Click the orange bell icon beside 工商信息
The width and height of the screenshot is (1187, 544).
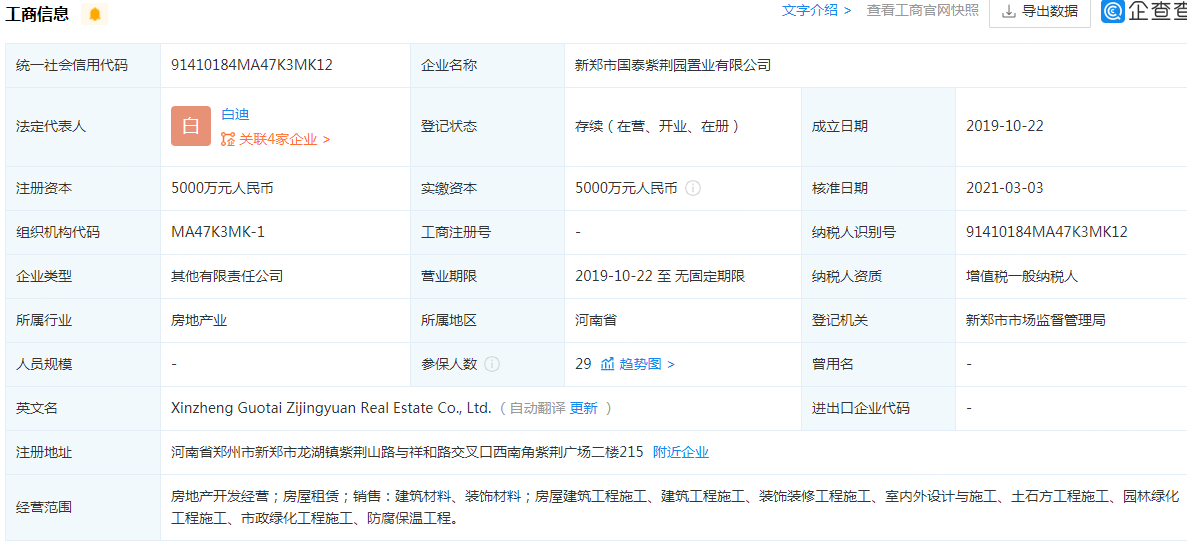95,14
